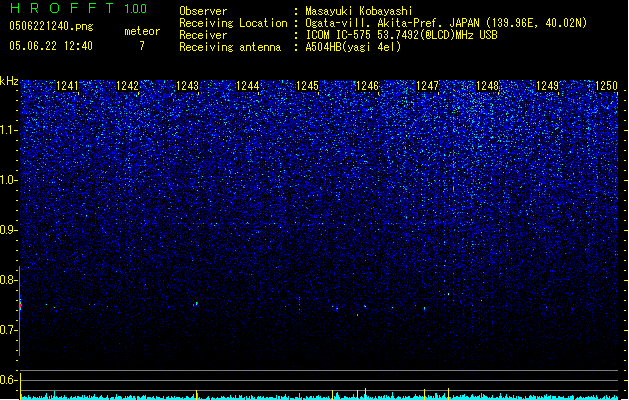Click the 1.0.0 version number
This screenshot has width=629, height=400.
(x=136, y=9)
